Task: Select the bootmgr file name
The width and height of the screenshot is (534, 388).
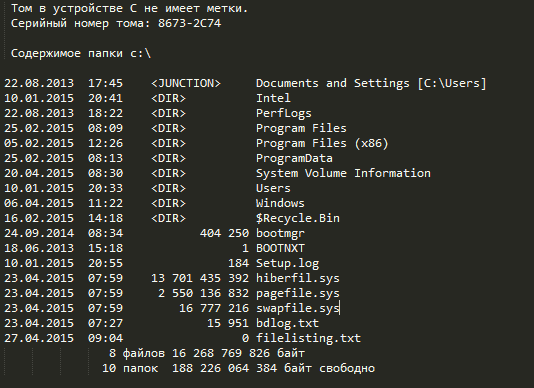Action: click(x=280, y=233)
